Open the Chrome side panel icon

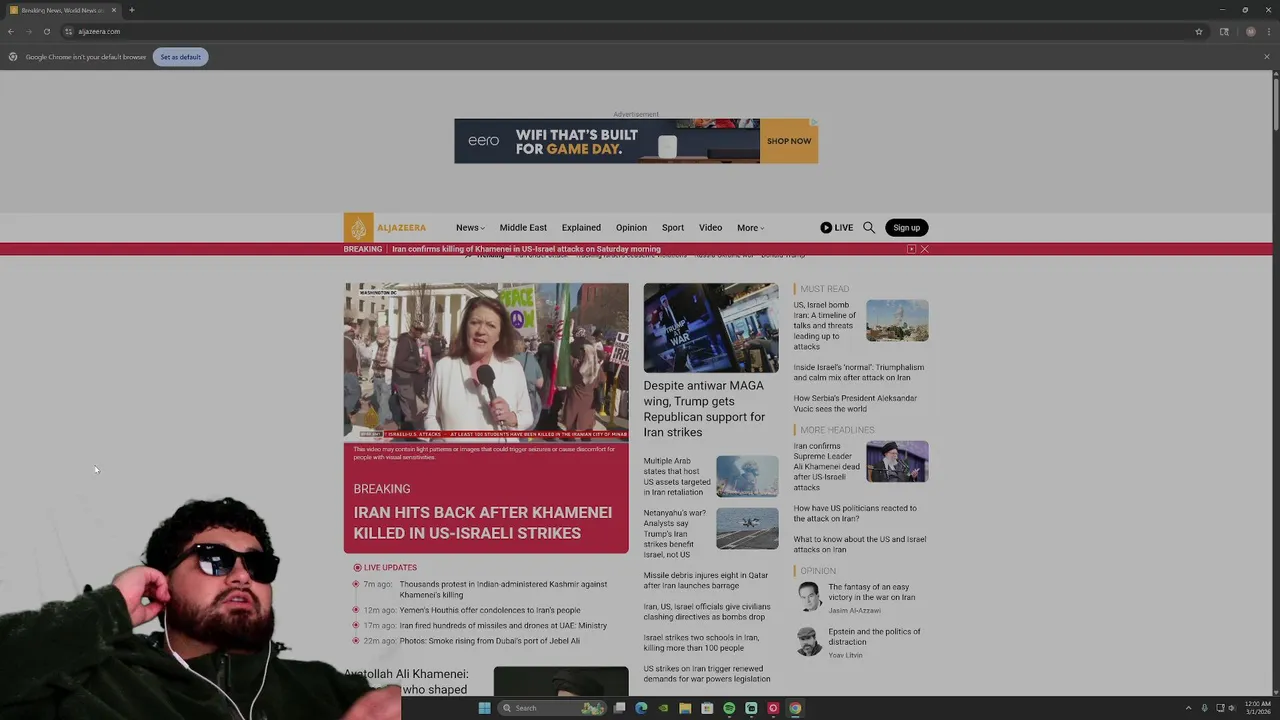[x=1224, y=31]
